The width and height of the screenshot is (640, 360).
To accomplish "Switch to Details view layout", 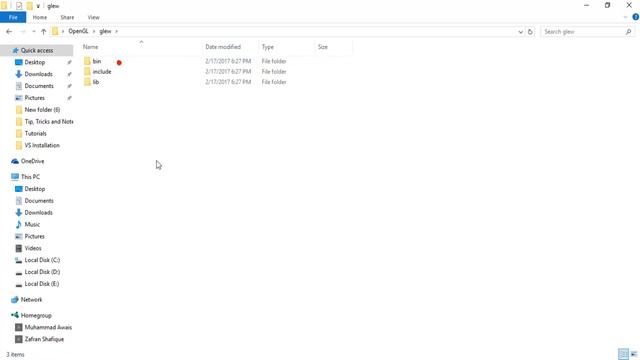I will [x=623, y=354].
